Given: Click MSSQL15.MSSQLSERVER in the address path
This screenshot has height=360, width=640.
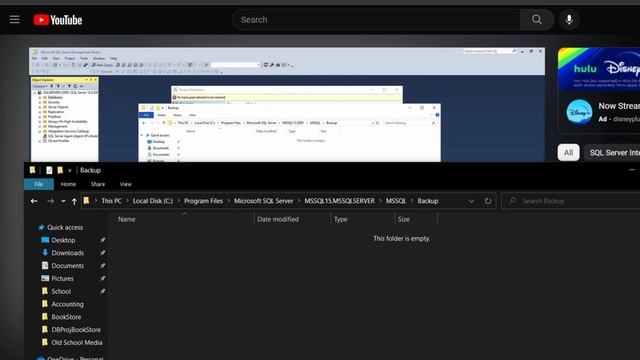Looking at the screenshot, I should click(339, 201).
